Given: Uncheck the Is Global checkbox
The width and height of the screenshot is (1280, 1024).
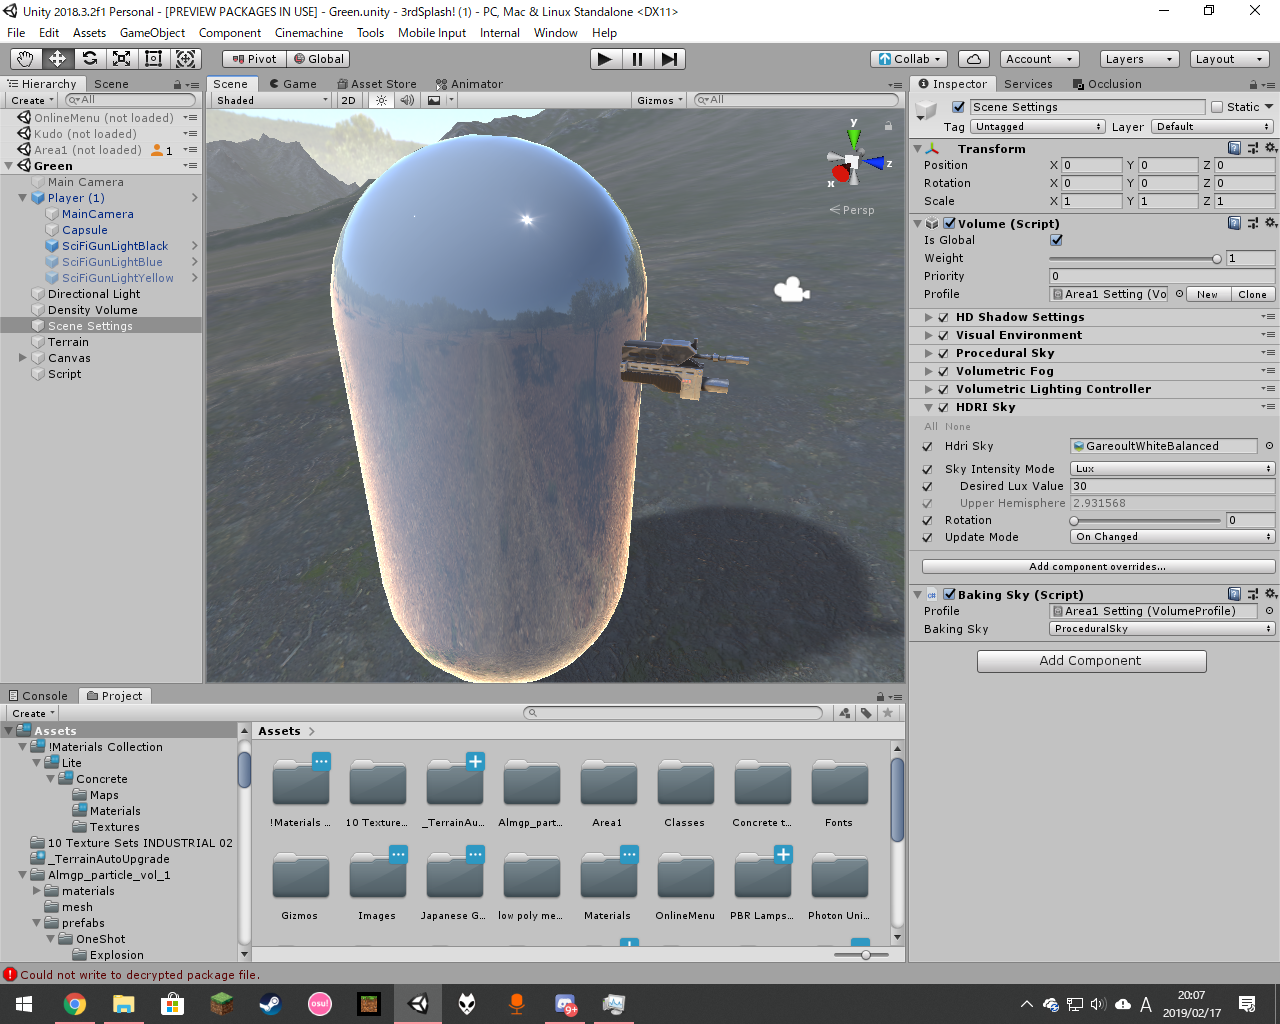Looking at the screenshot, I should point(1056,240).
